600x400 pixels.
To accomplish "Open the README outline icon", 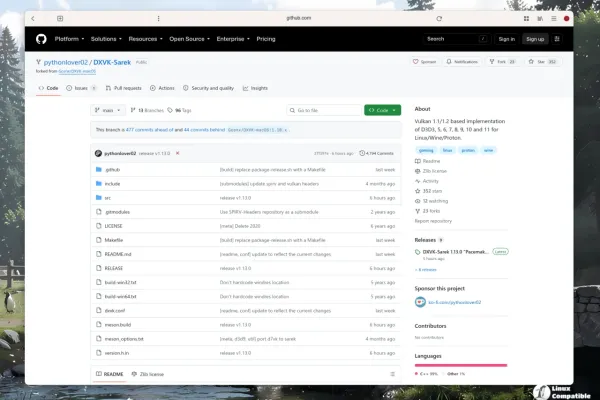I will pos(392,374).
